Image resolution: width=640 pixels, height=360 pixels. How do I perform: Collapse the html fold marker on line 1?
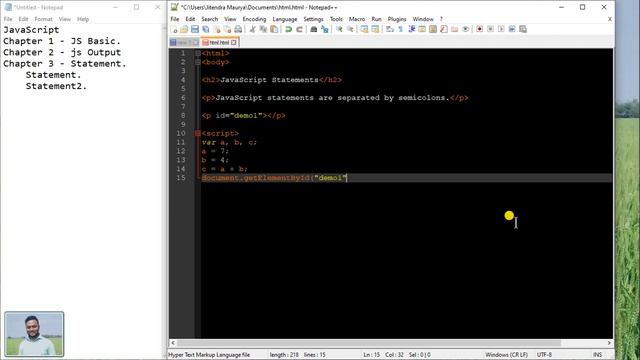click(x=198, y=53)
